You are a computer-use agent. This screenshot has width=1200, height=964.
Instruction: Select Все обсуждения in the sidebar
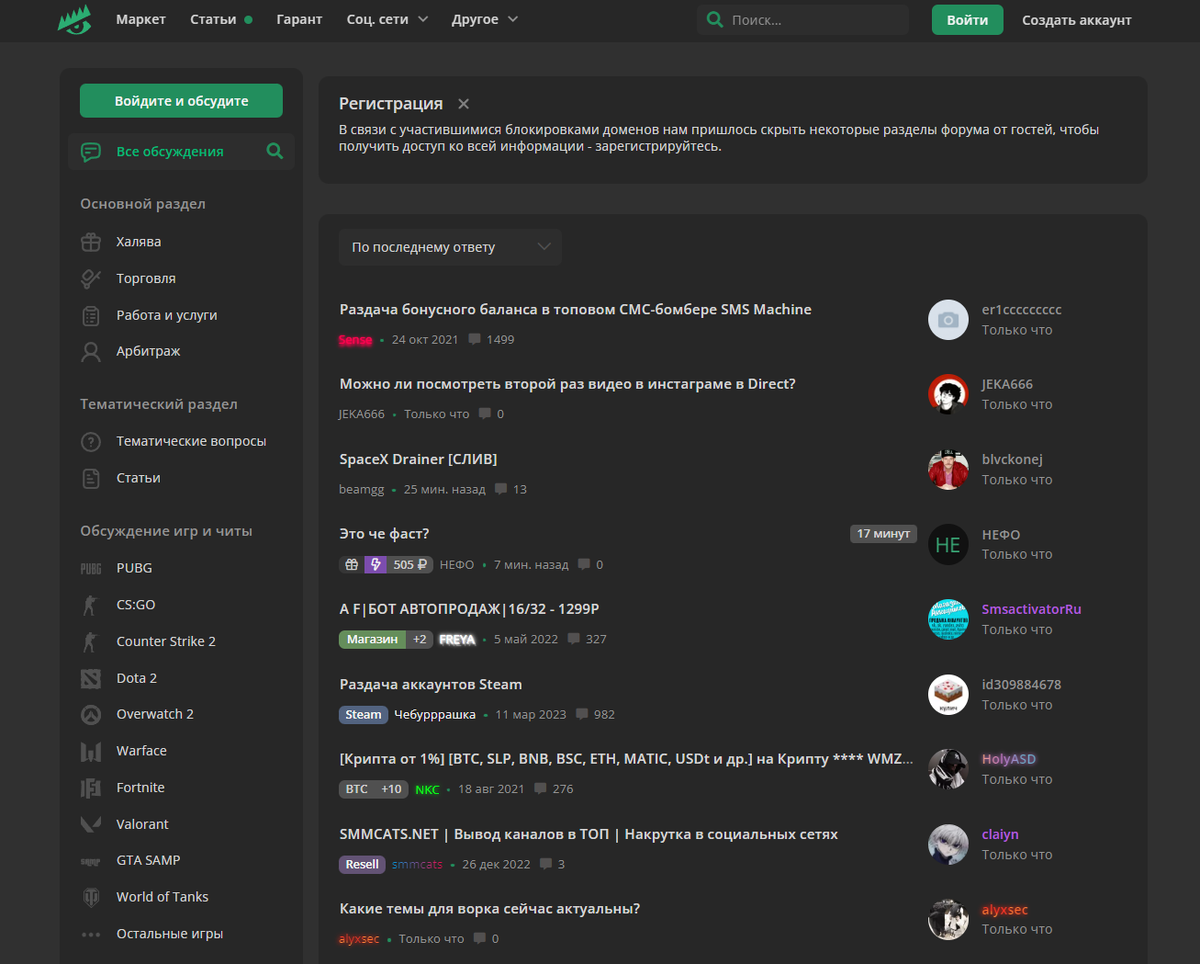click(x=181, y=152)
